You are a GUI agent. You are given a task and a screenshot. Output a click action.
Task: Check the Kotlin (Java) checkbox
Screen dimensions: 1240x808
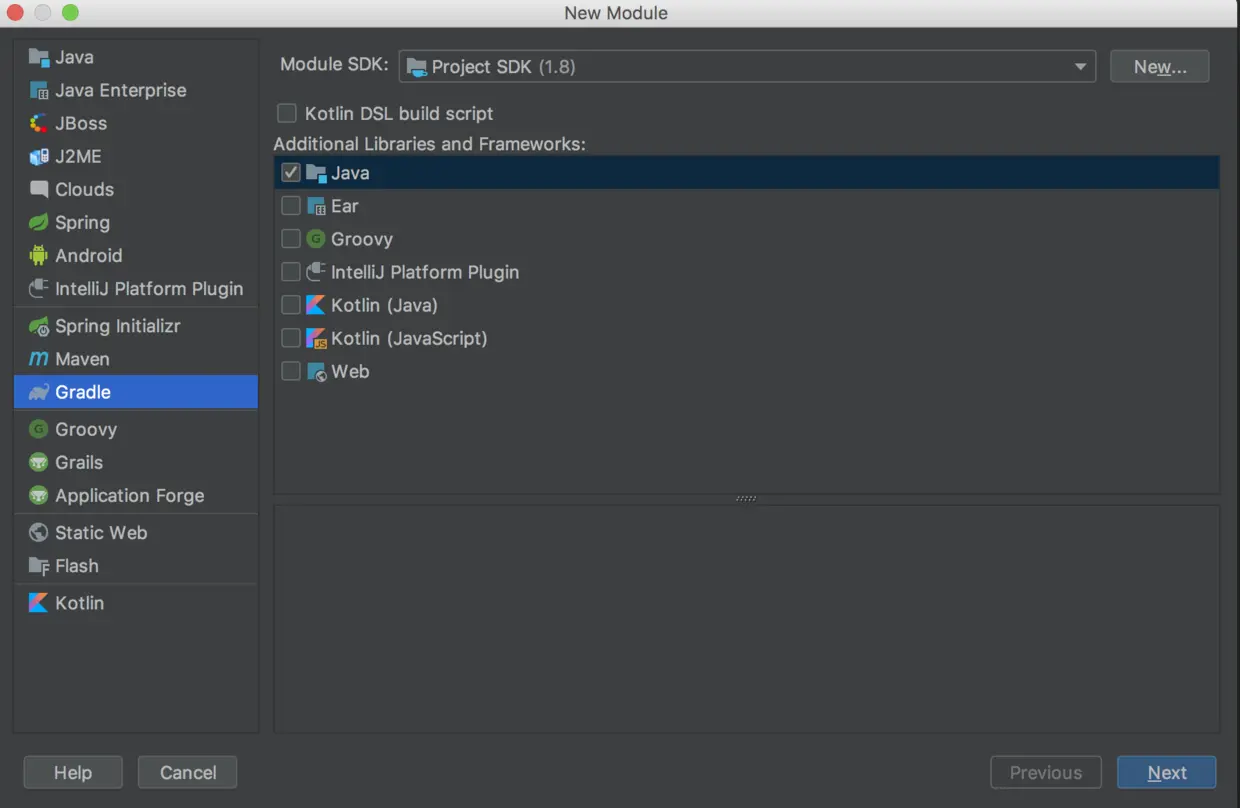click(291, 305)
